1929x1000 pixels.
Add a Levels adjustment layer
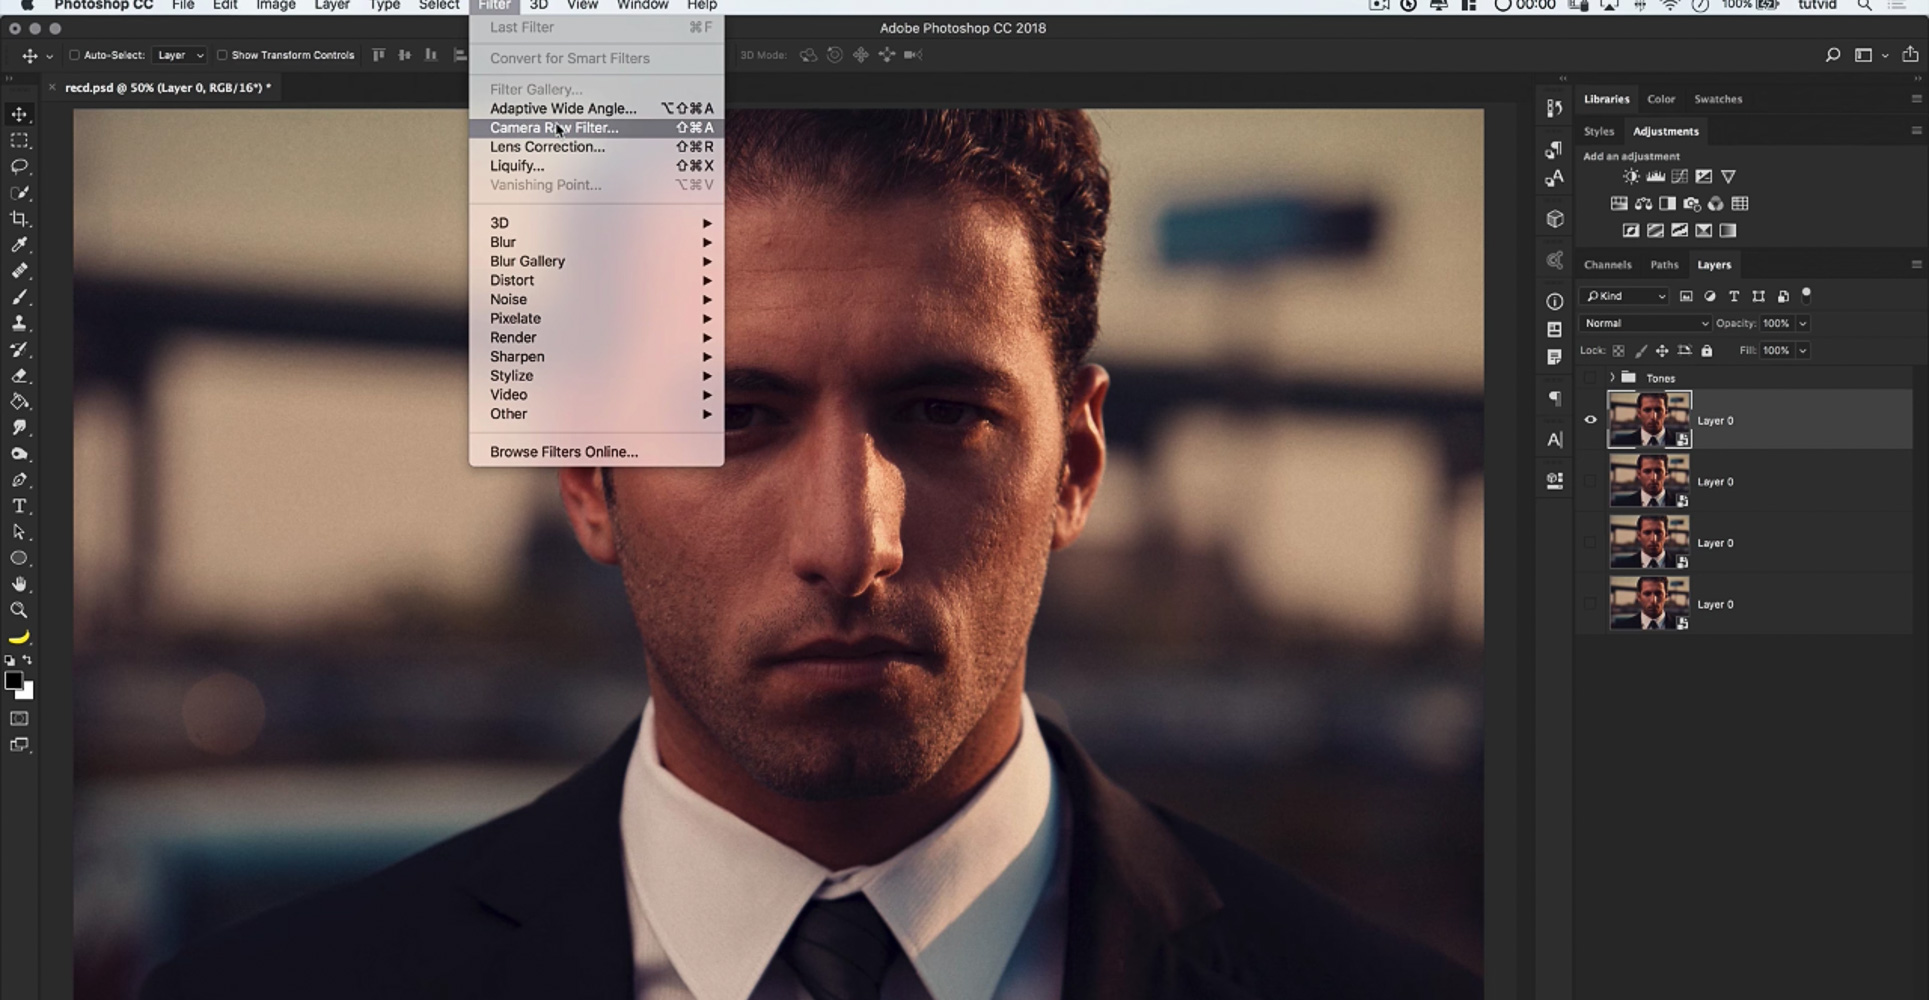[1655, 176]
